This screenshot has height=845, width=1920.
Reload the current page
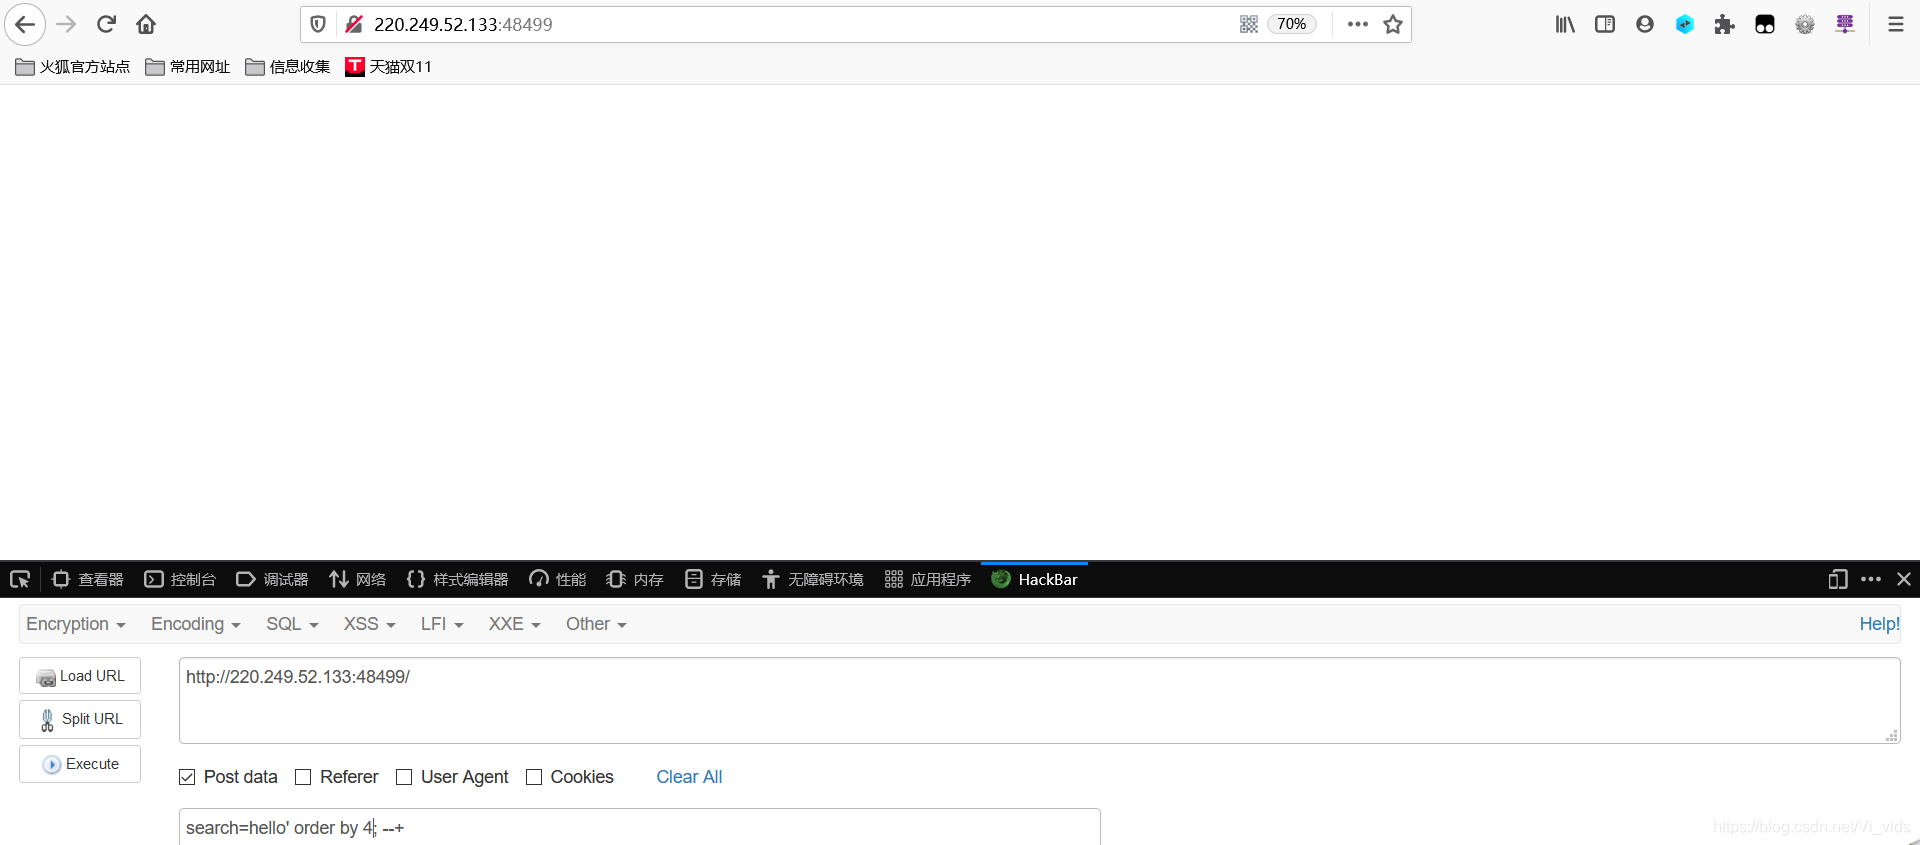[x=106, y=24]
